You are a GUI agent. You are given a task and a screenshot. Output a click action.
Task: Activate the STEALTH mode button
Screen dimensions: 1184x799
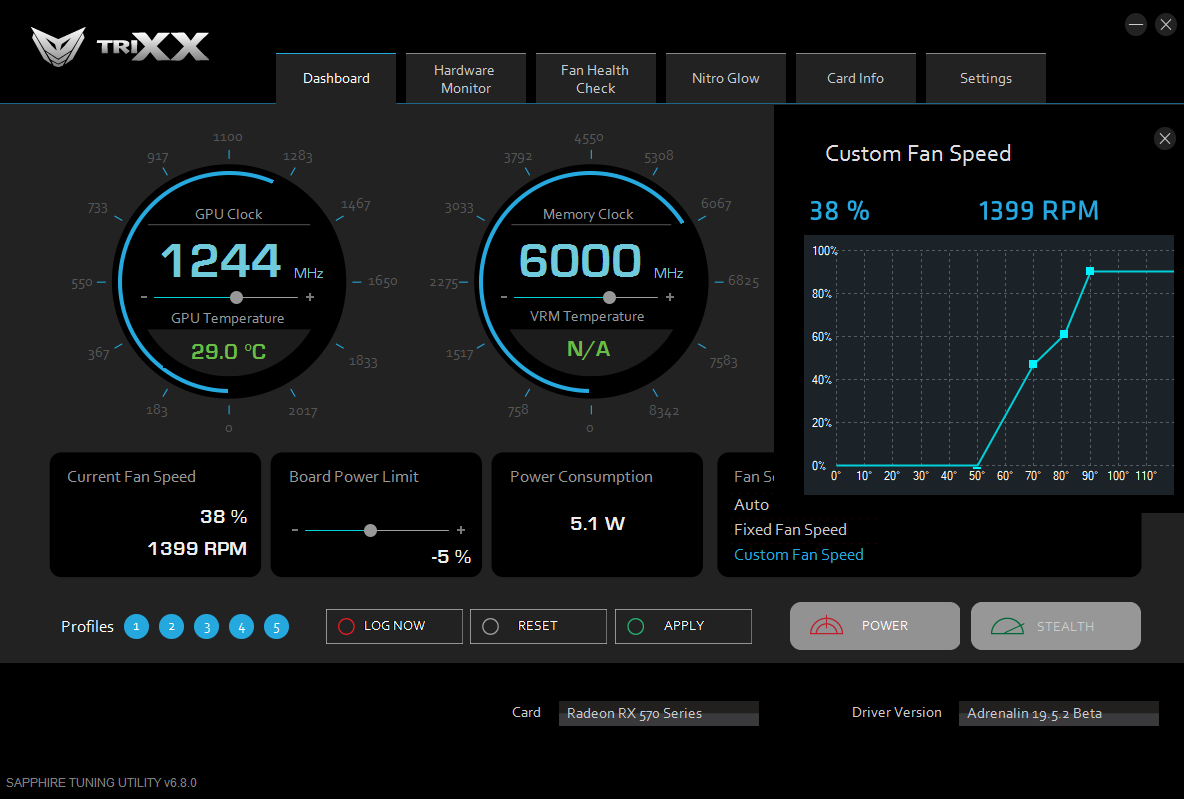(x=1056, y=625)
